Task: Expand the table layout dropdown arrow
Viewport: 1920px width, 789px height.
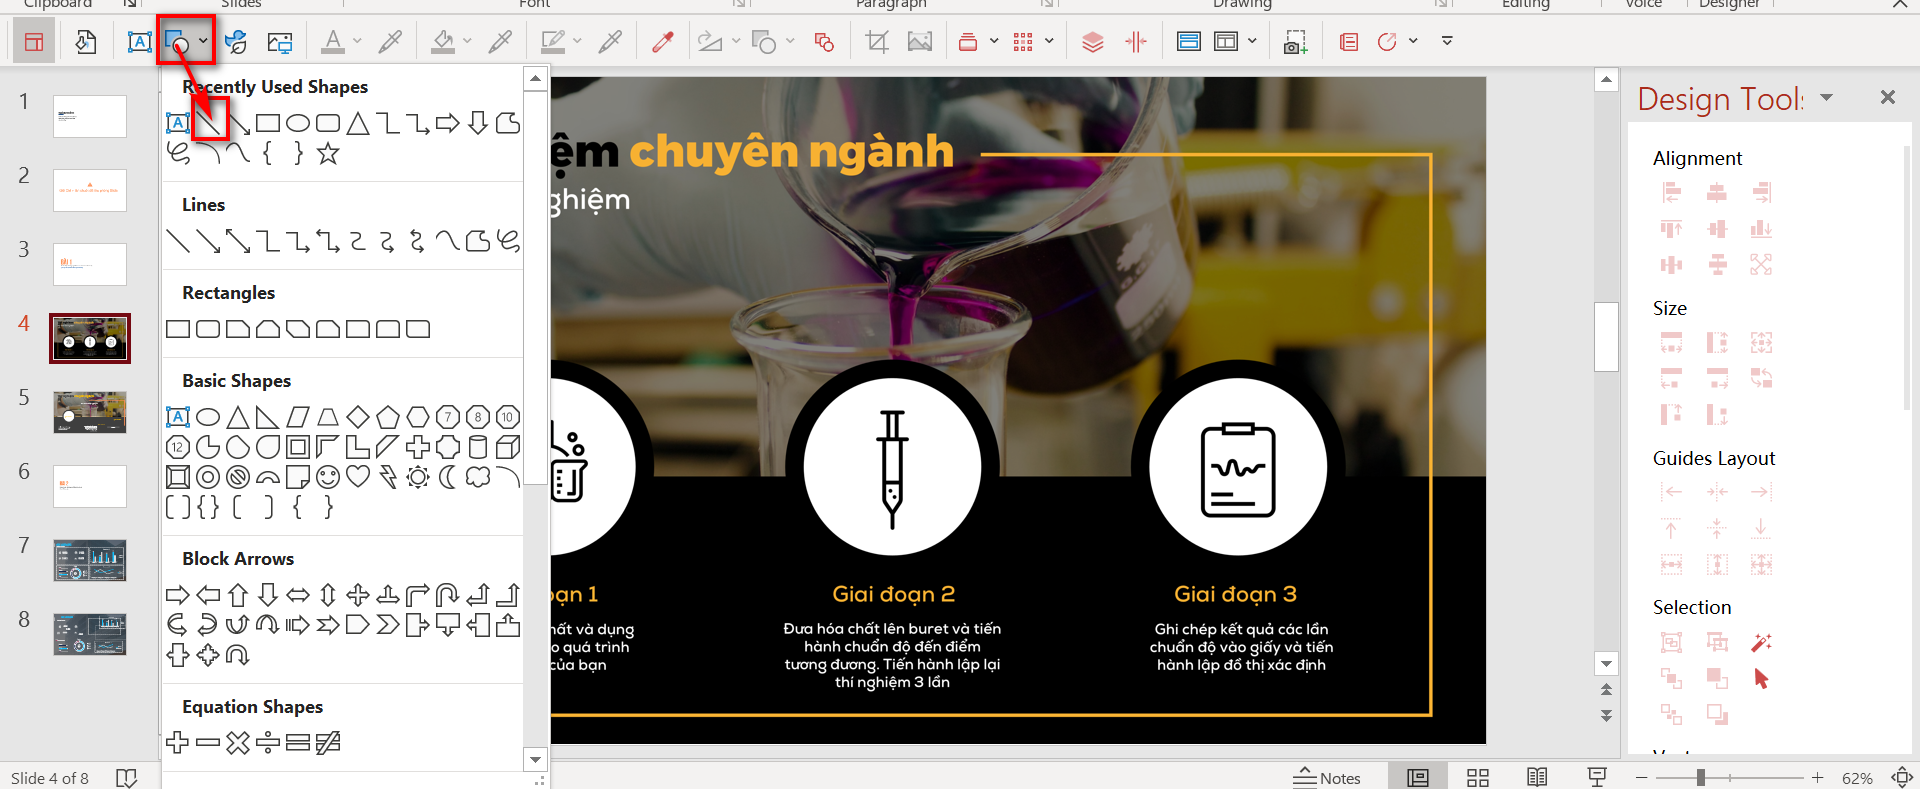Action: (1252, 42)
